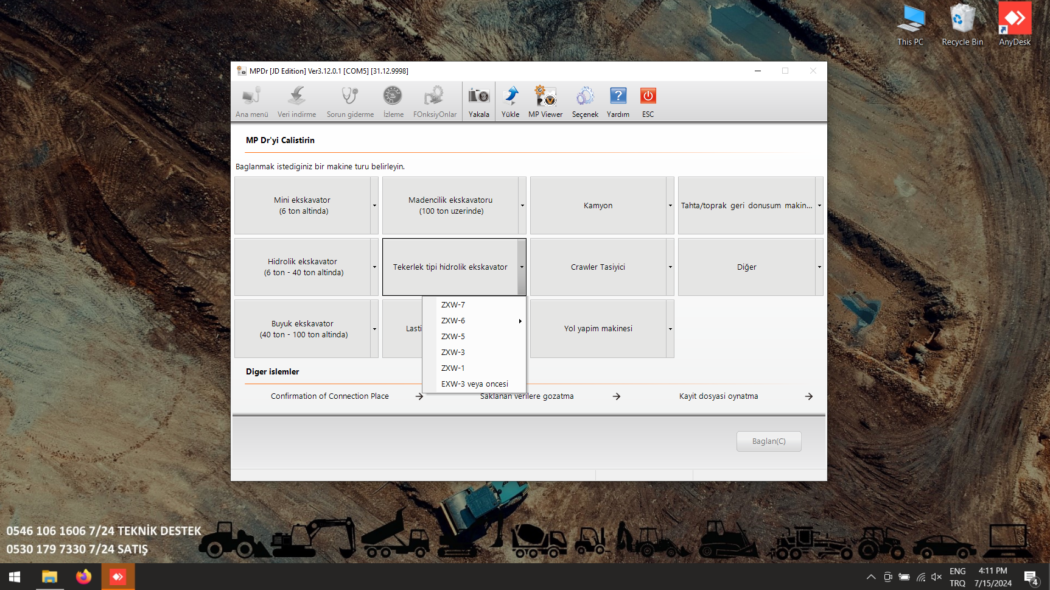This screenshot has width=1050, height=590.
Task: Expand Mini ekskavator dropdown arrow
Action: (x=374, y=206)
